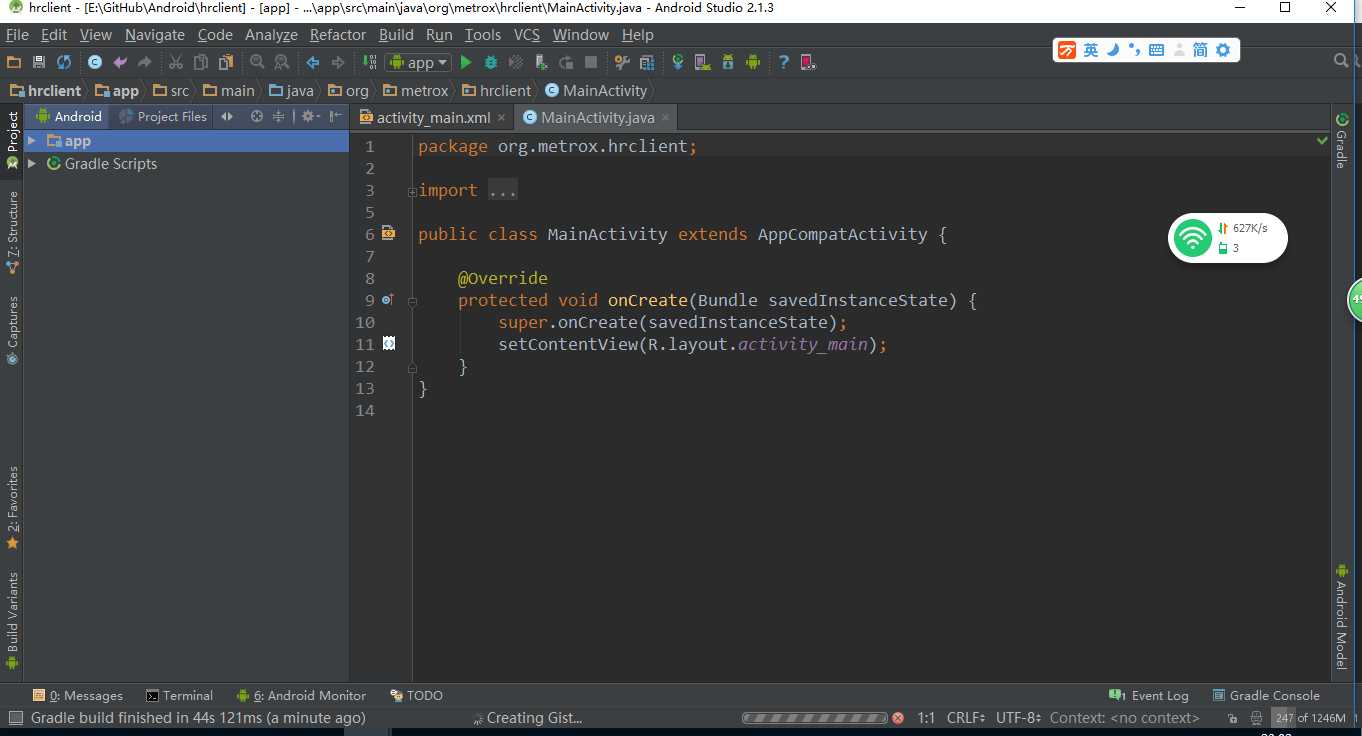Viewport: 1362px width, 736px height.
Task: Open the Structure side panel
Action: coord(13,234)
